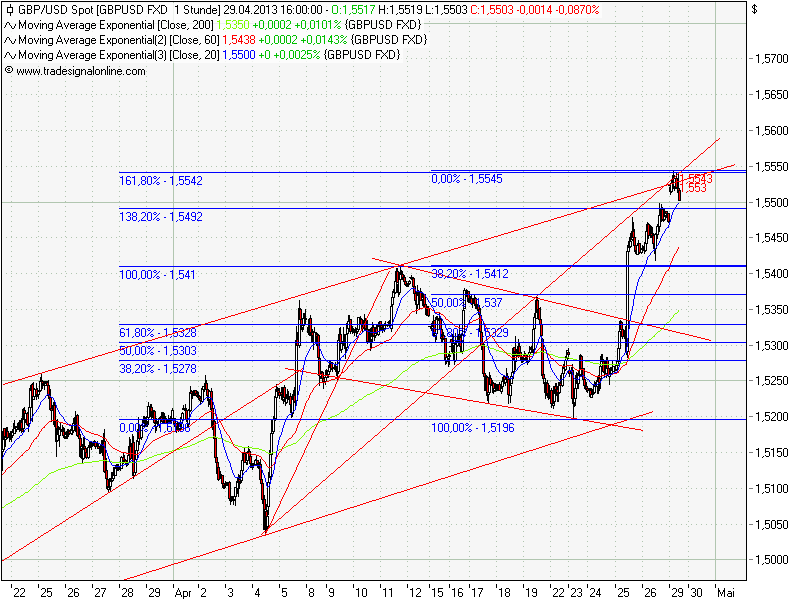Click 1,5450 on the price axis

[771, 238]
